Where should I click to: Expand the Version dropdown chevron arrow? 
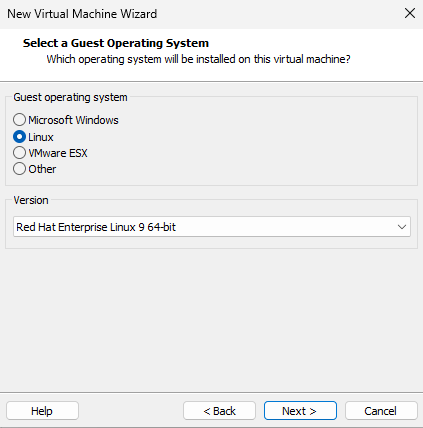click(402, 227)
